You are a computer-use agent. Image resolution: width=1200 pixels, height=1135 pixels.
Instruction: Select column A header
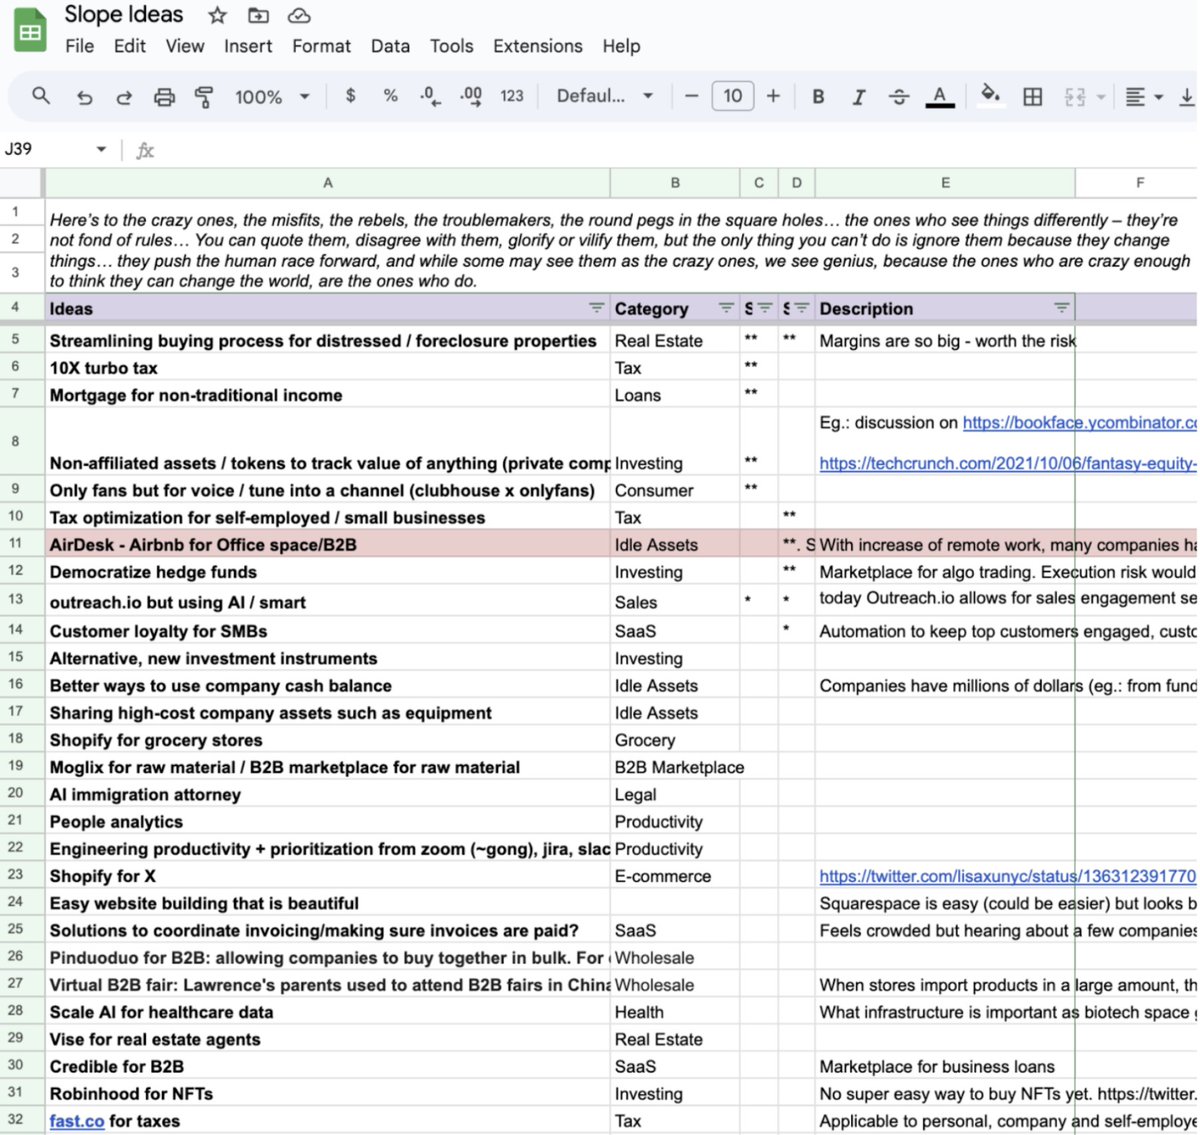click(327, 183)
